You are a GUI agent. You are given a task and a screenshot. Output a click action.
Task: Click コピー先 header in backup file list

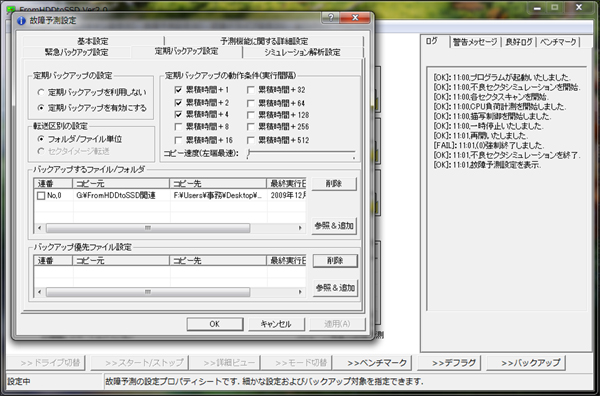(x=218, y=184)
